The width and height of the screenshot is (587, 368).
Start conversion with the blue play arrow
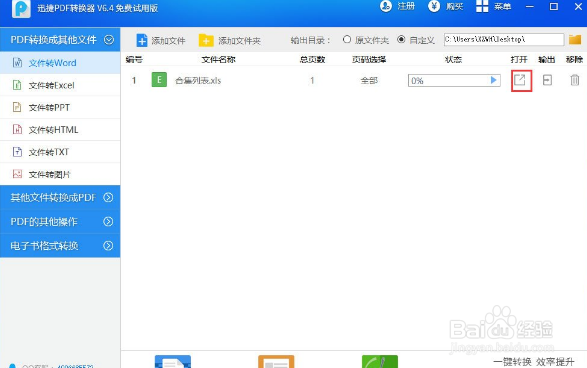click(x=493, y=80)
